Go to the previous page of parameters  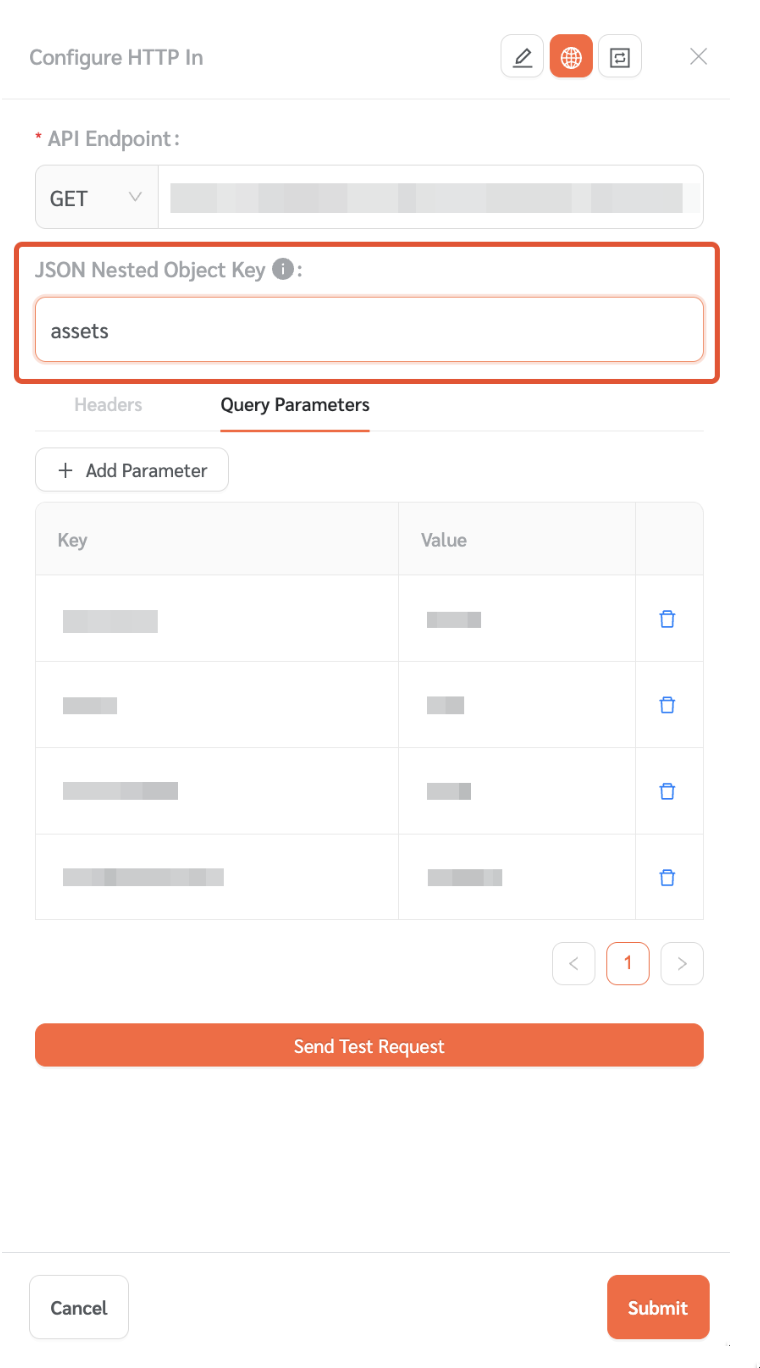point(573,963)
